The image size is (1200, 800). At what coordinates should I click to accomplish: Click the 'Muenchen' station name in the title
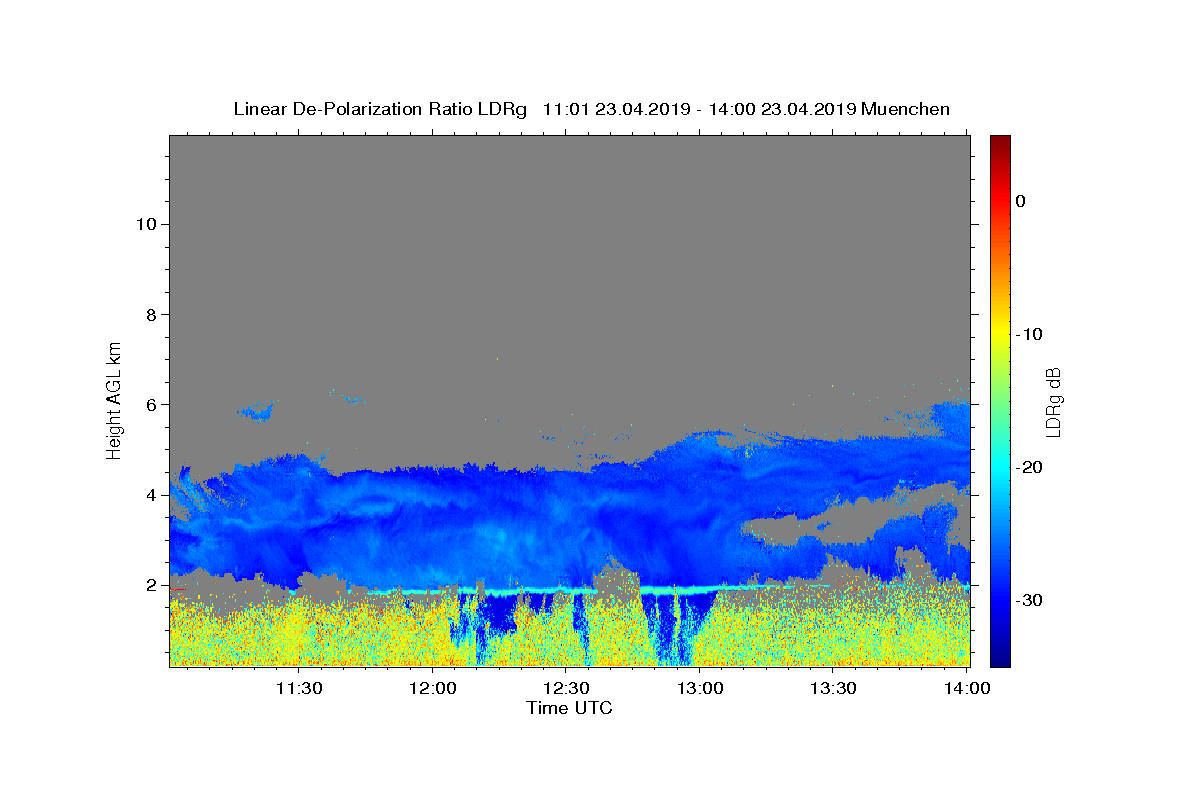click(906, 109)
